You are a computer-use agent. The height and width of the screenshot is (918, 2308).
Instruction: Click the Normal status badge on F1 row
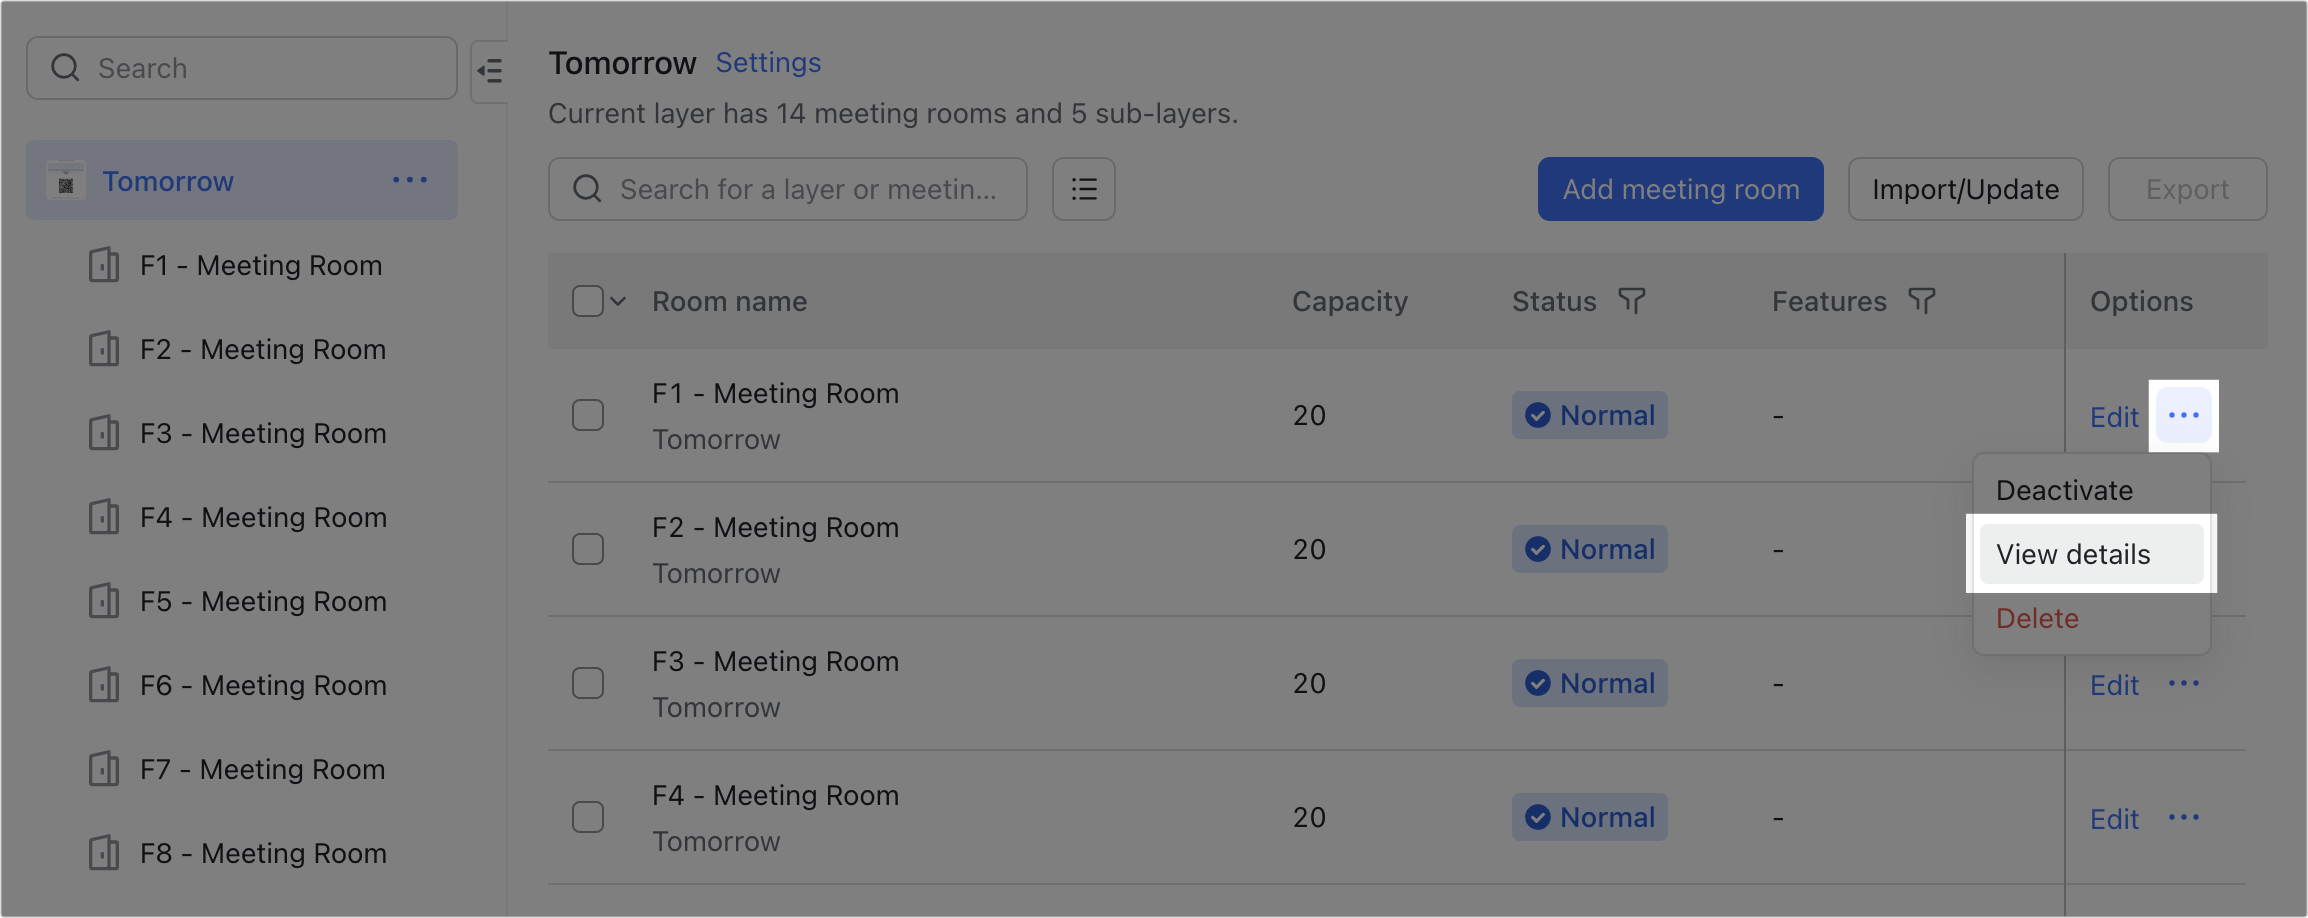(x=1589, y=415)
